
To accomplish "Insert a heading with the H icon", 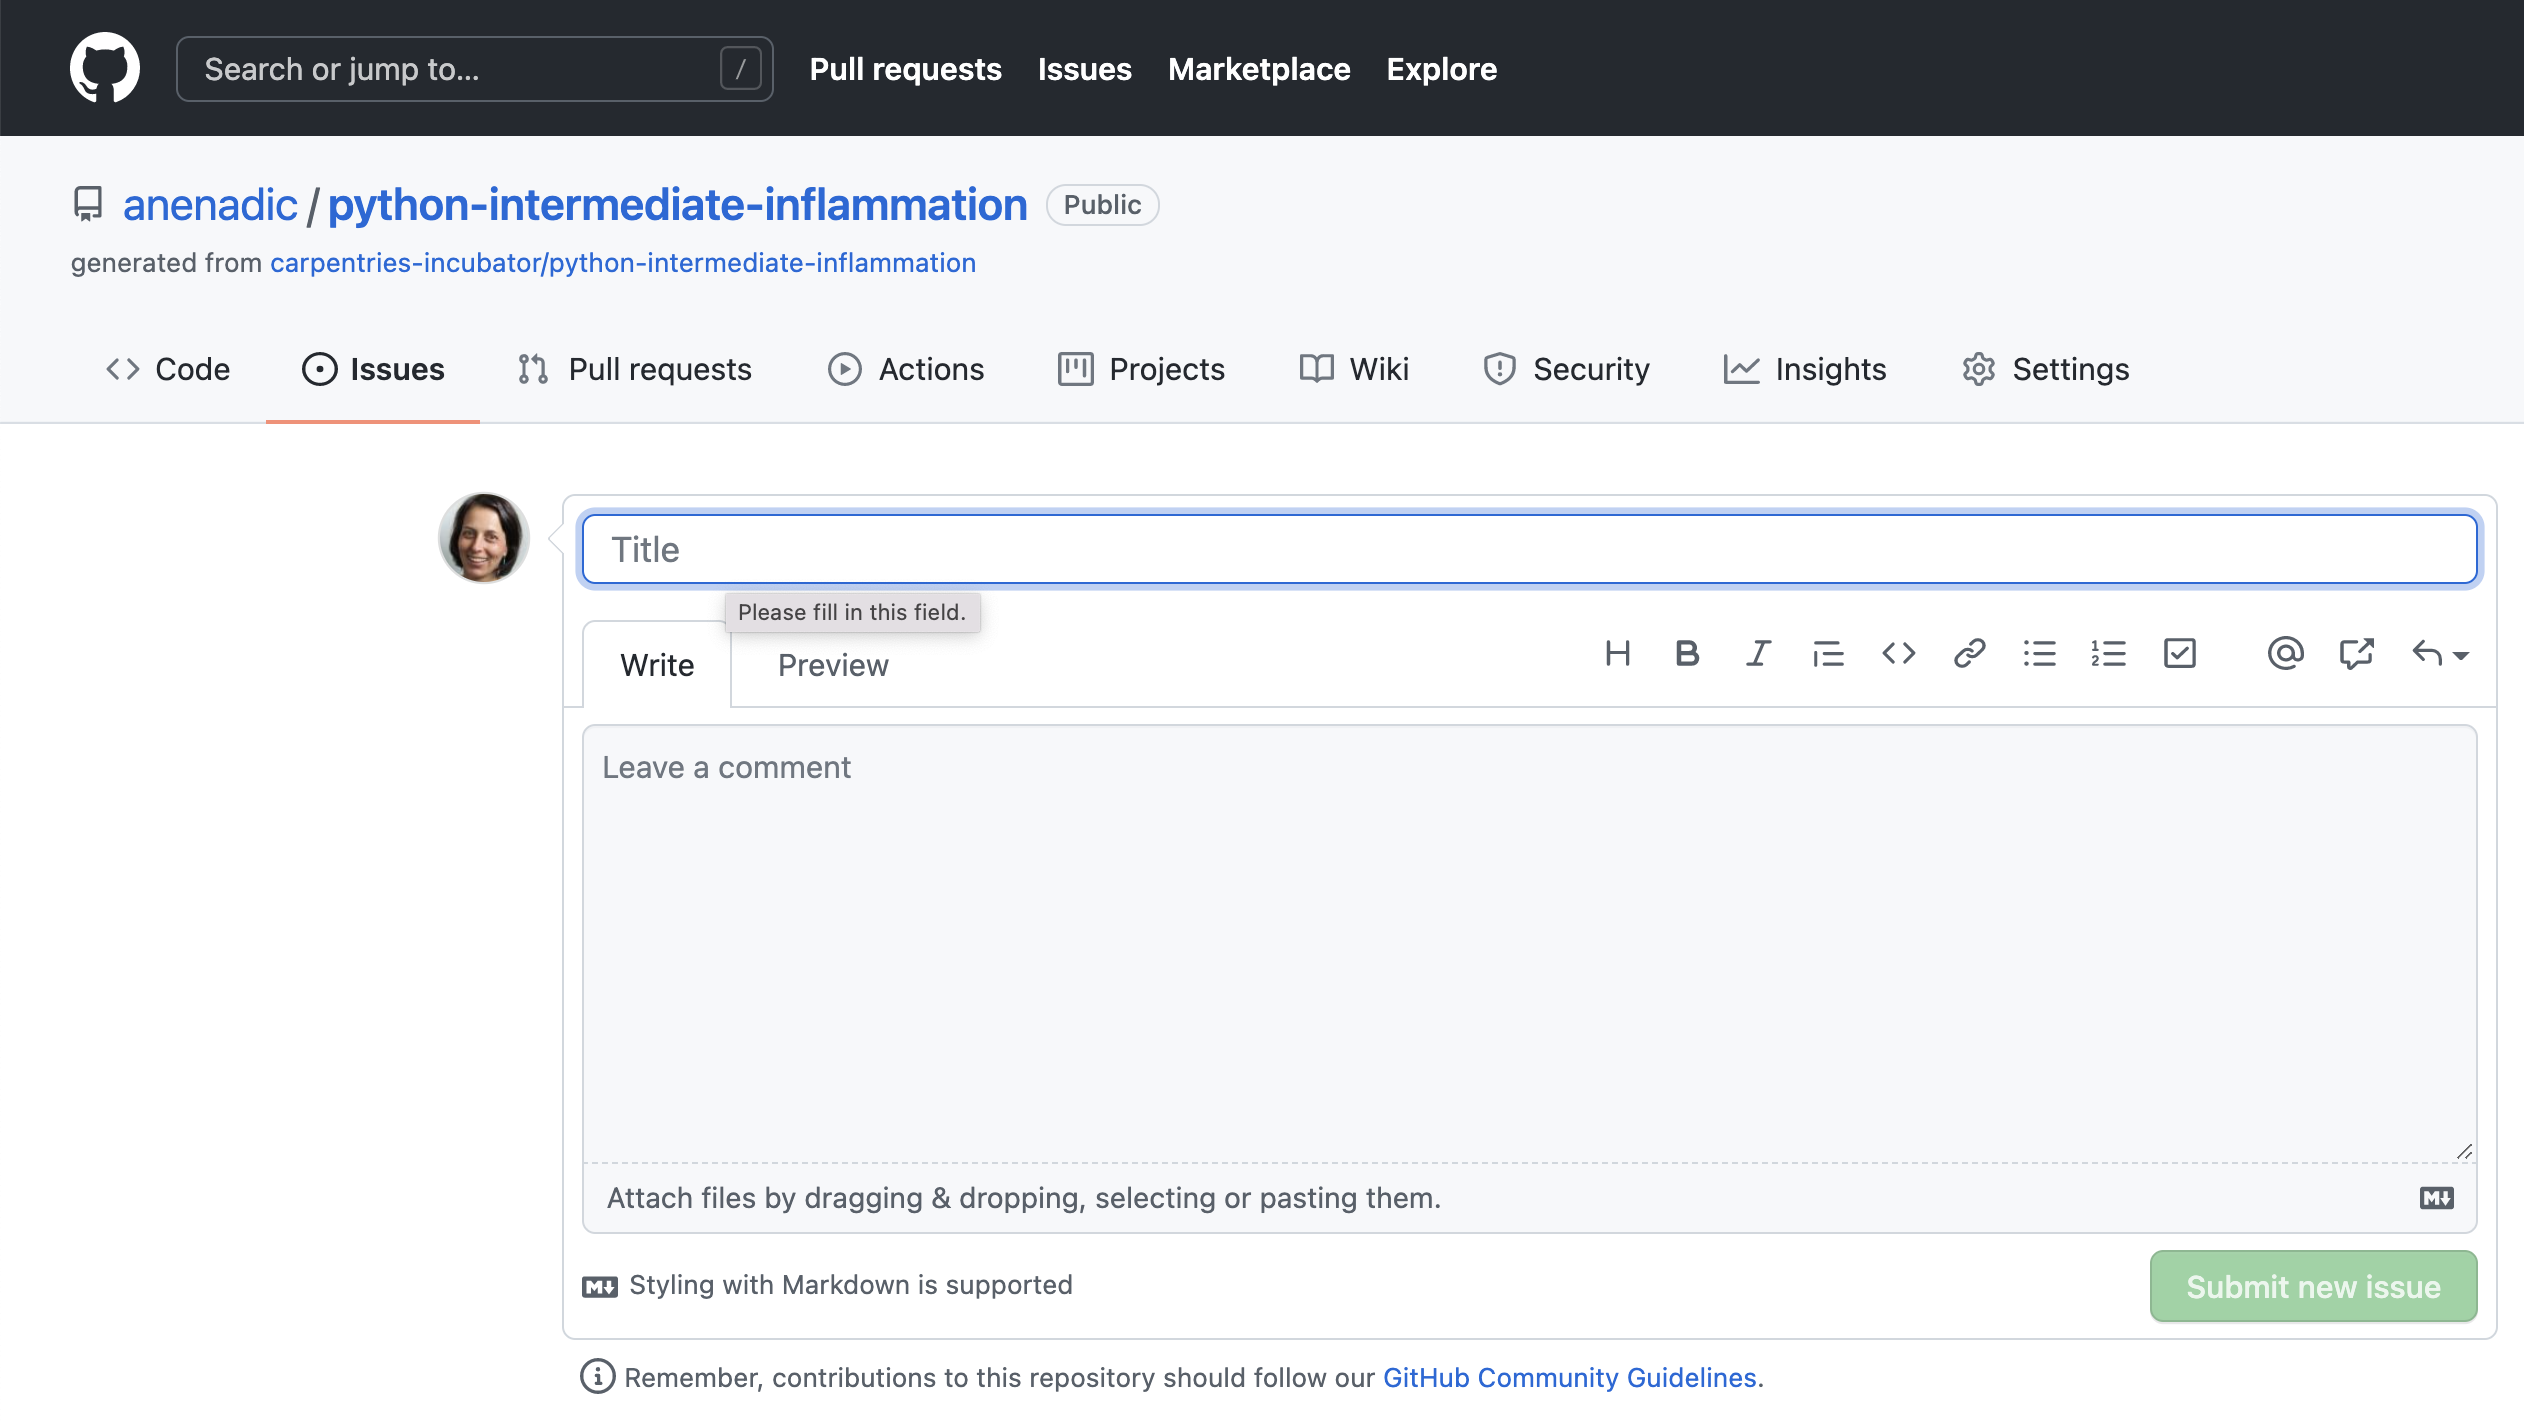I will coord(1617,654).
